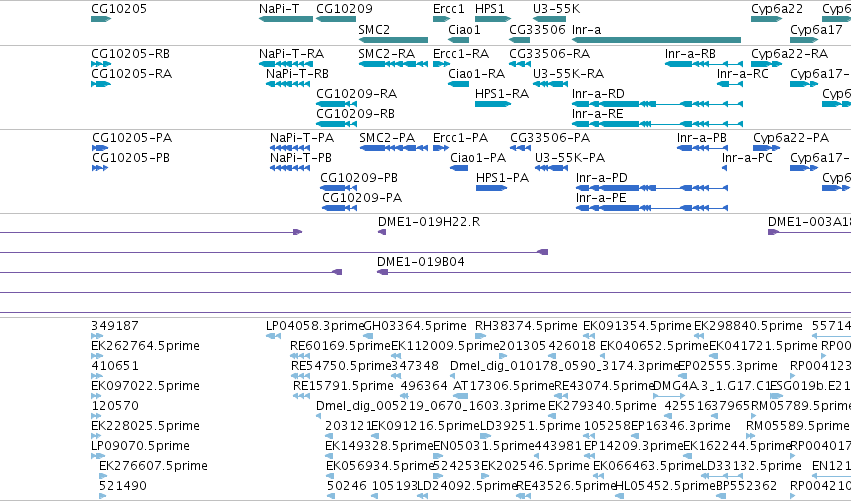Screen dimensions: 851x501
Task: Select the NaPi-T gene label
Action: (x=279, y=9)
